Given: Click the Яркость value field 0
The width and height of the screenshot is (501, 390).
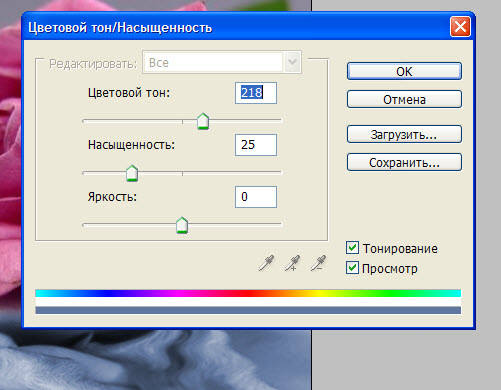Looking at the screenshot, I should pos(256,197).
